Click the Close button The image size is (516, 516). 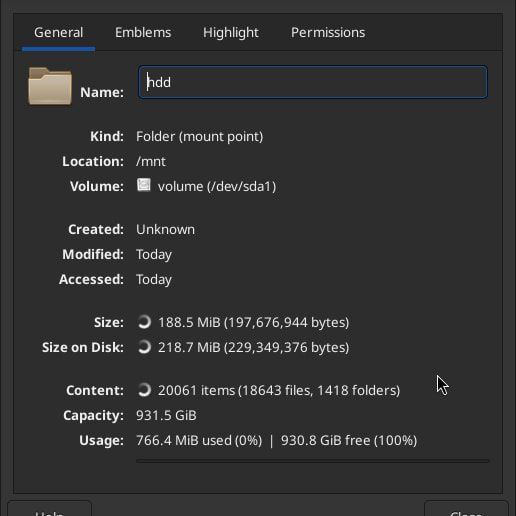[x=466, y=509]
